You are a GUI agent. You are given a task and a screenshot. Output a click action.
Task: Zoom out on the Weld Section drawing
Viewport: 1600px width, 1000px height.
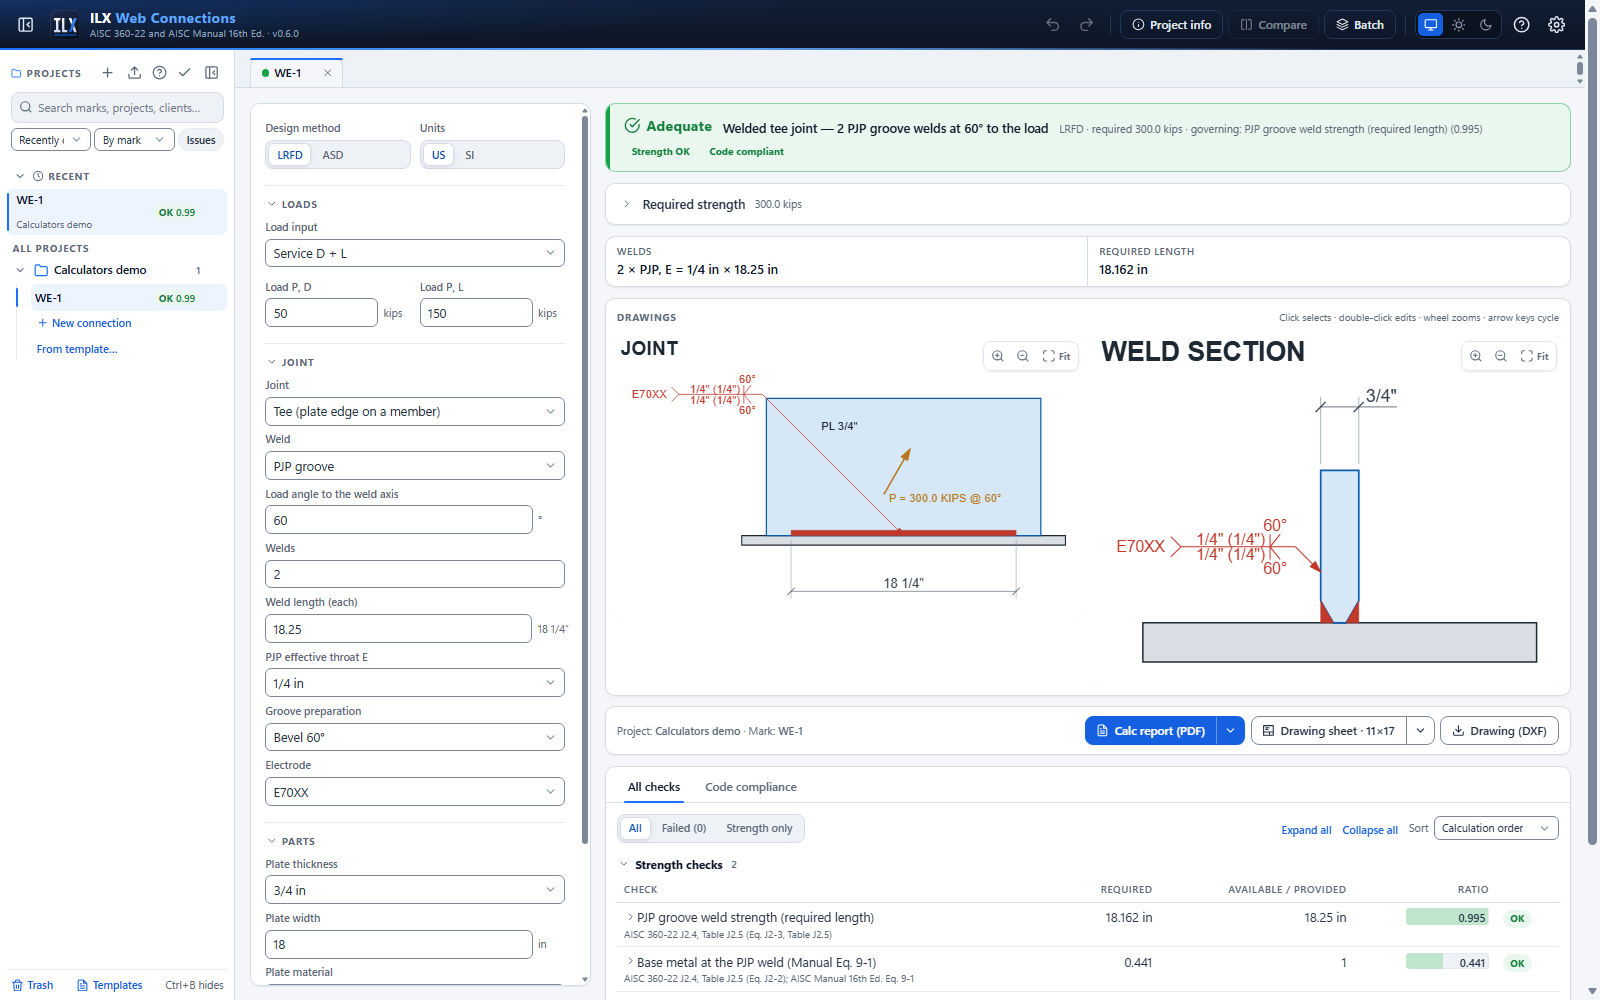1500,356
